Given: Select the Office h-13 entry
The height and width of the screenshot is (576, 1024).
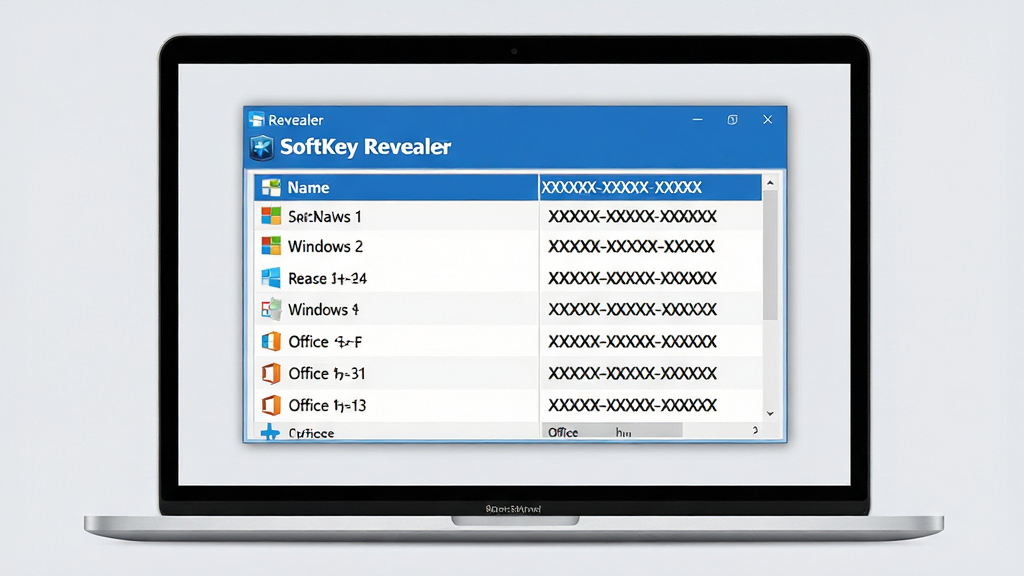Looking at the screenshot, I should [x=396, y=406].
